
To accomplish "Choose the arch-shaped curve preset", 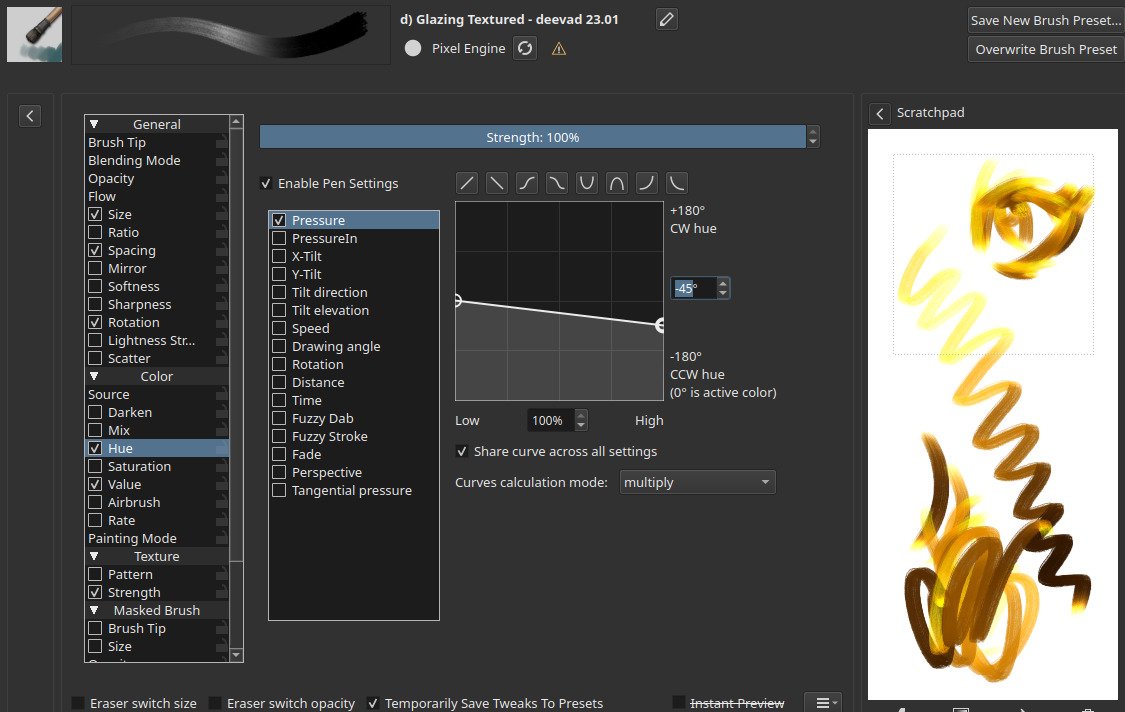I will [617, 183].
